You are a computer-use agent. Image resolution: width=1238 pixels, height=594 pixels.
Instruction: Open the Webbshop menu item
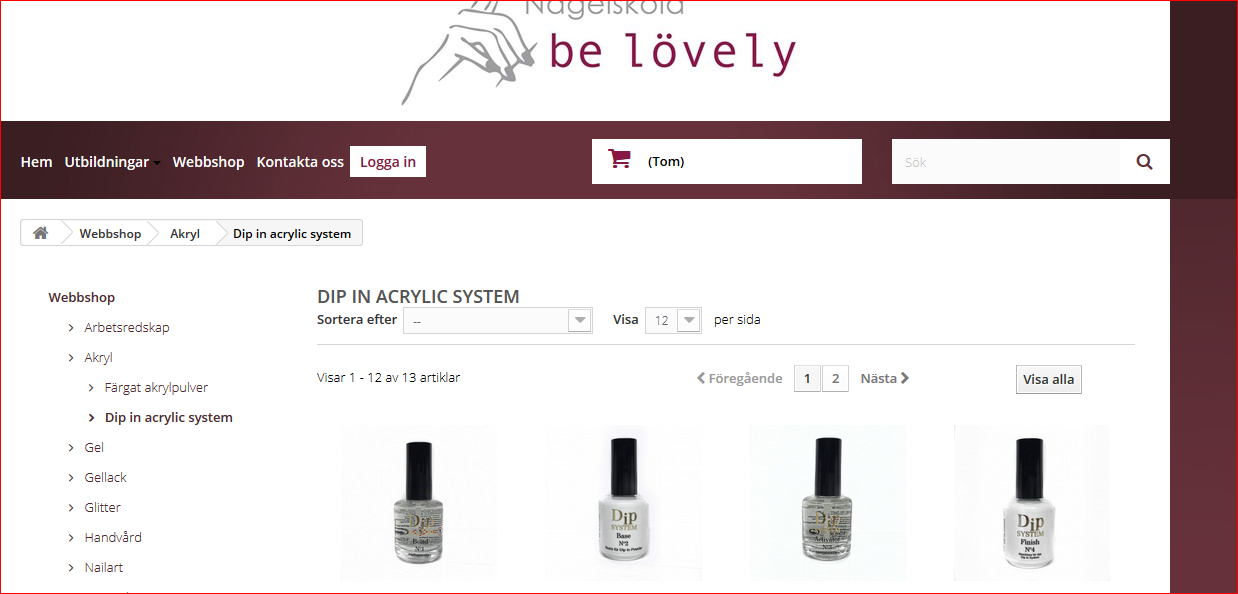click(208, 162)
